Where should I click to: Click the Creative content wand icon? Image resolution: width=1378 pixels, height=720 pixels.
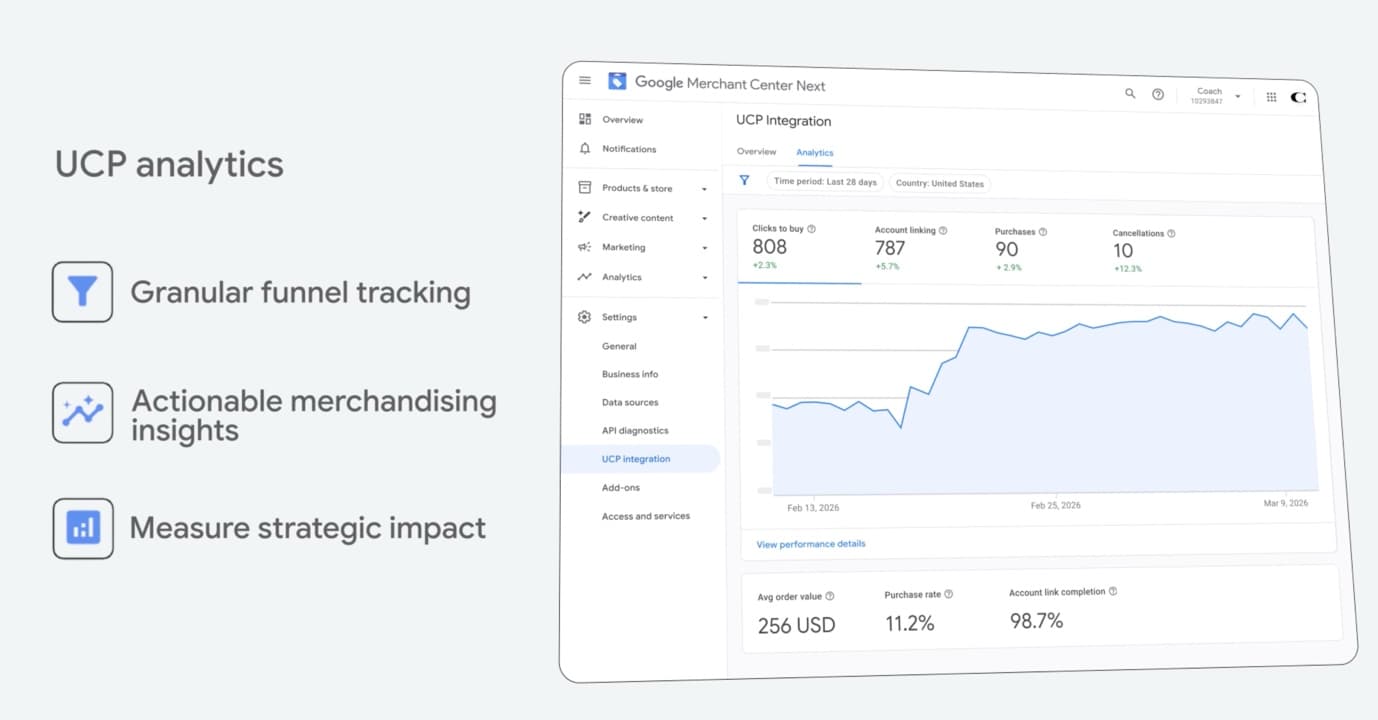[585, 217]
